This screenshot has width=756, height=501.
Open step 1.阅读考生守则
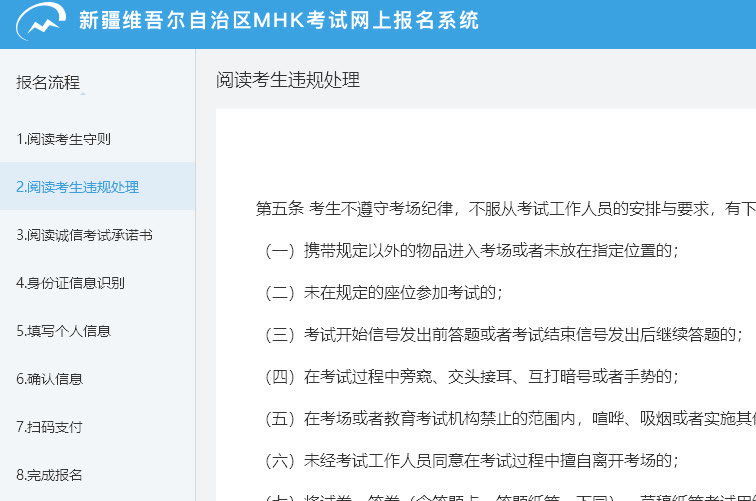(x=63, y=139)
